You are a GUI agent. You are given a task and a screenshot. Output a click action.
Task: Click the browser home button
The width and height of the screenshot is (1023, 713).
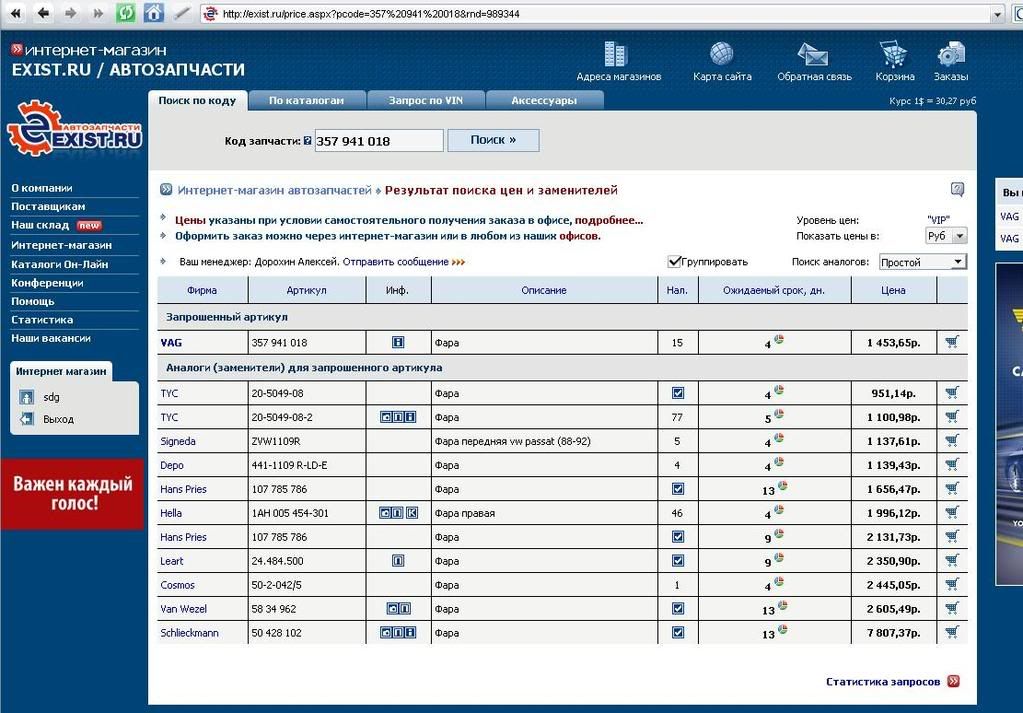[154, 13]
